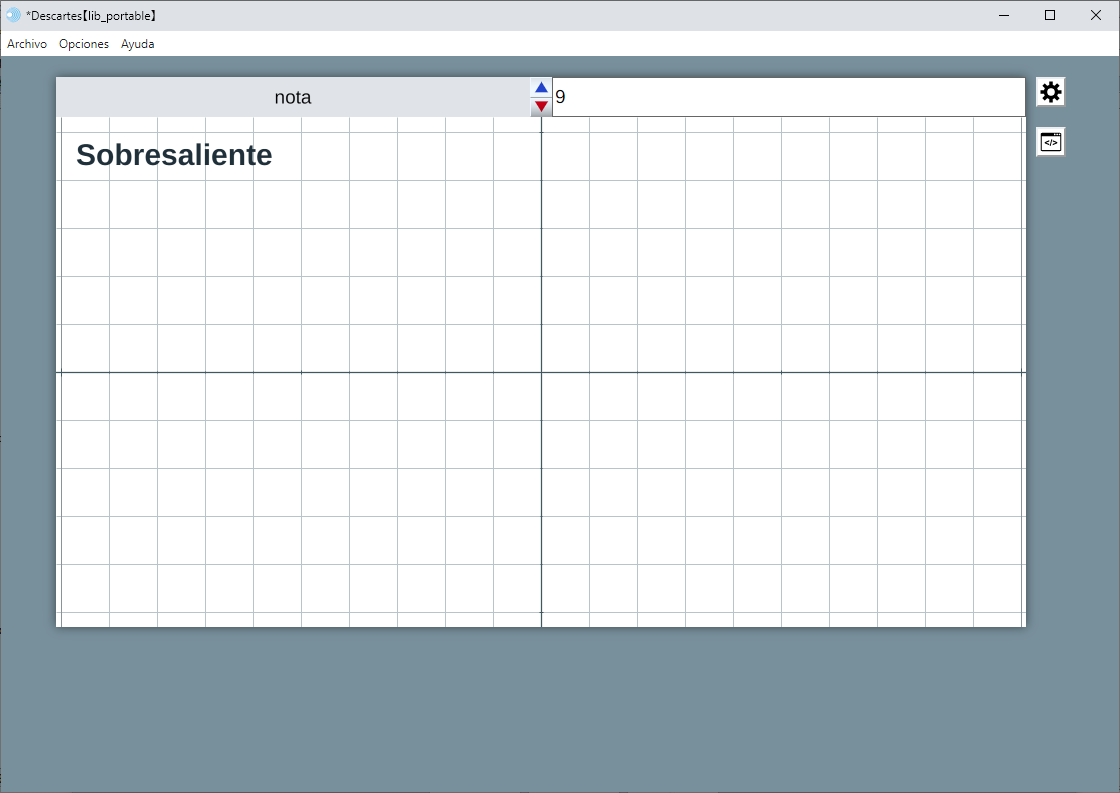Open the code view window icon
Image resolution: width=1120 pixels, height=793 pixels.
click(1050, 142)
